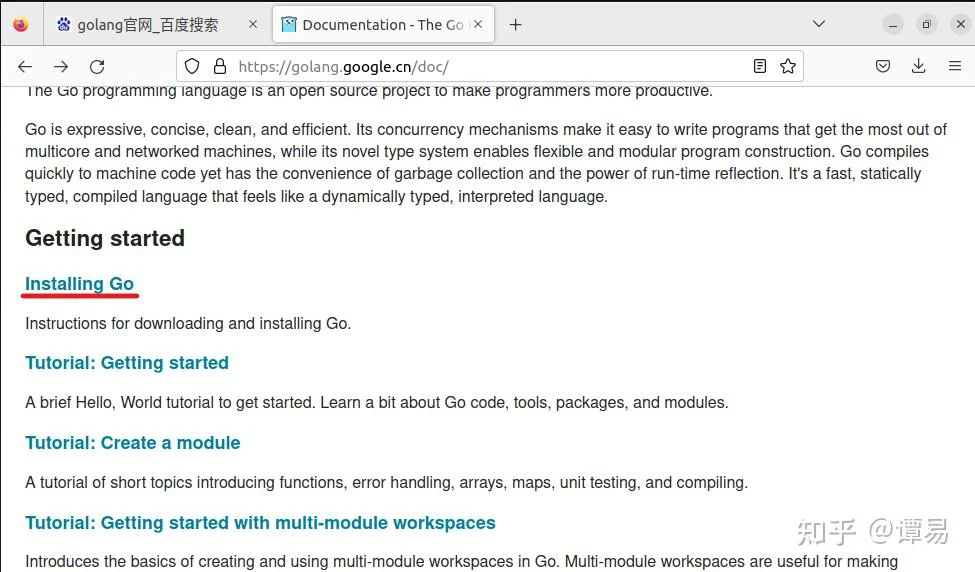Click the 'A brief Hello, World tutorial' description
Viewport: 975px width, 572px height.
(376, 403)
